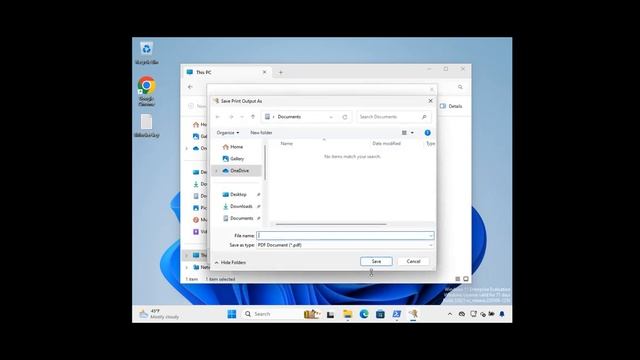This screenshot has width=640, height=360.
Task: Sort by the Date modified column header
Action: (x=387, y=144)
